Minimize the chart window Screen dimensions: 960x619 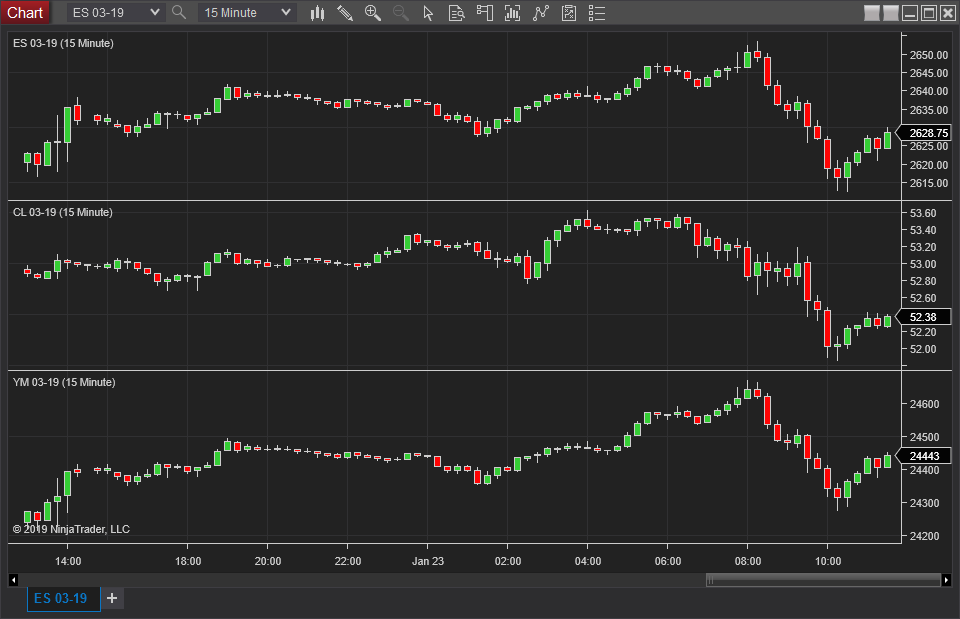910,13
